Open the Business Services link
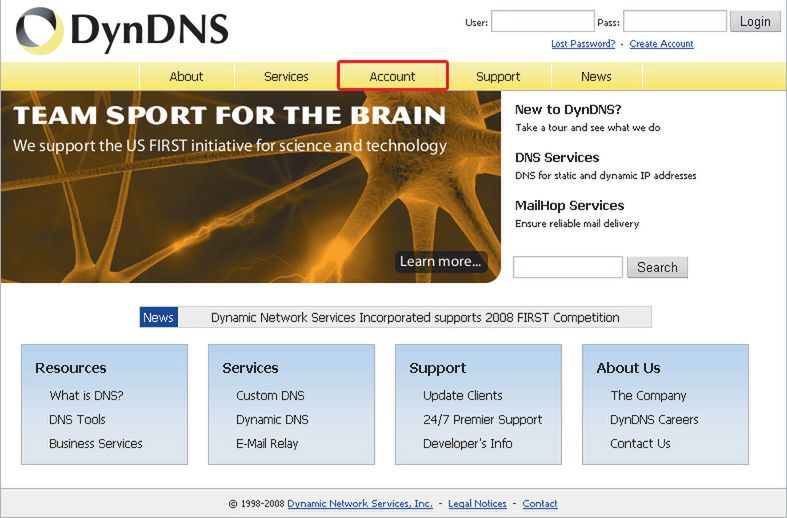The width and height of the screenshot is (787, 518). coord(96,444)
